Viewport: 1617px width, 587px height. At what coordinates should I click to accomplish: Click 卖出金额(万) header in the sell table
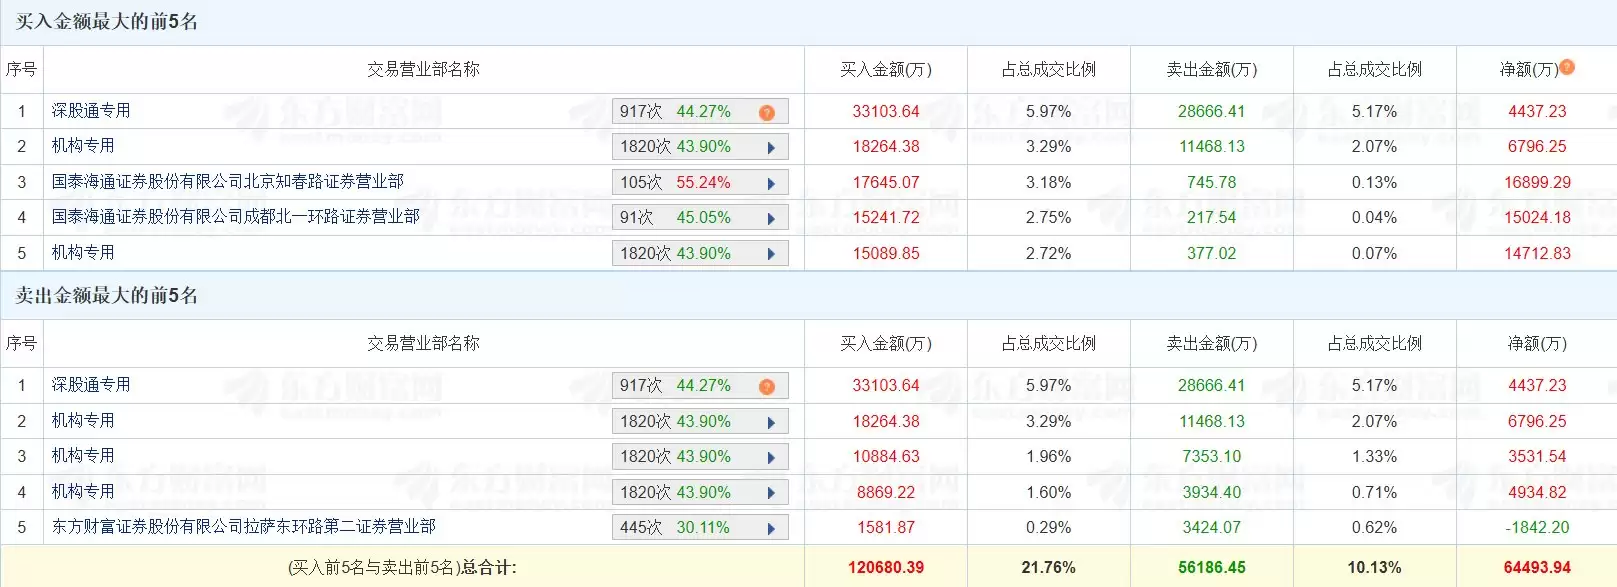[1212, 343]
